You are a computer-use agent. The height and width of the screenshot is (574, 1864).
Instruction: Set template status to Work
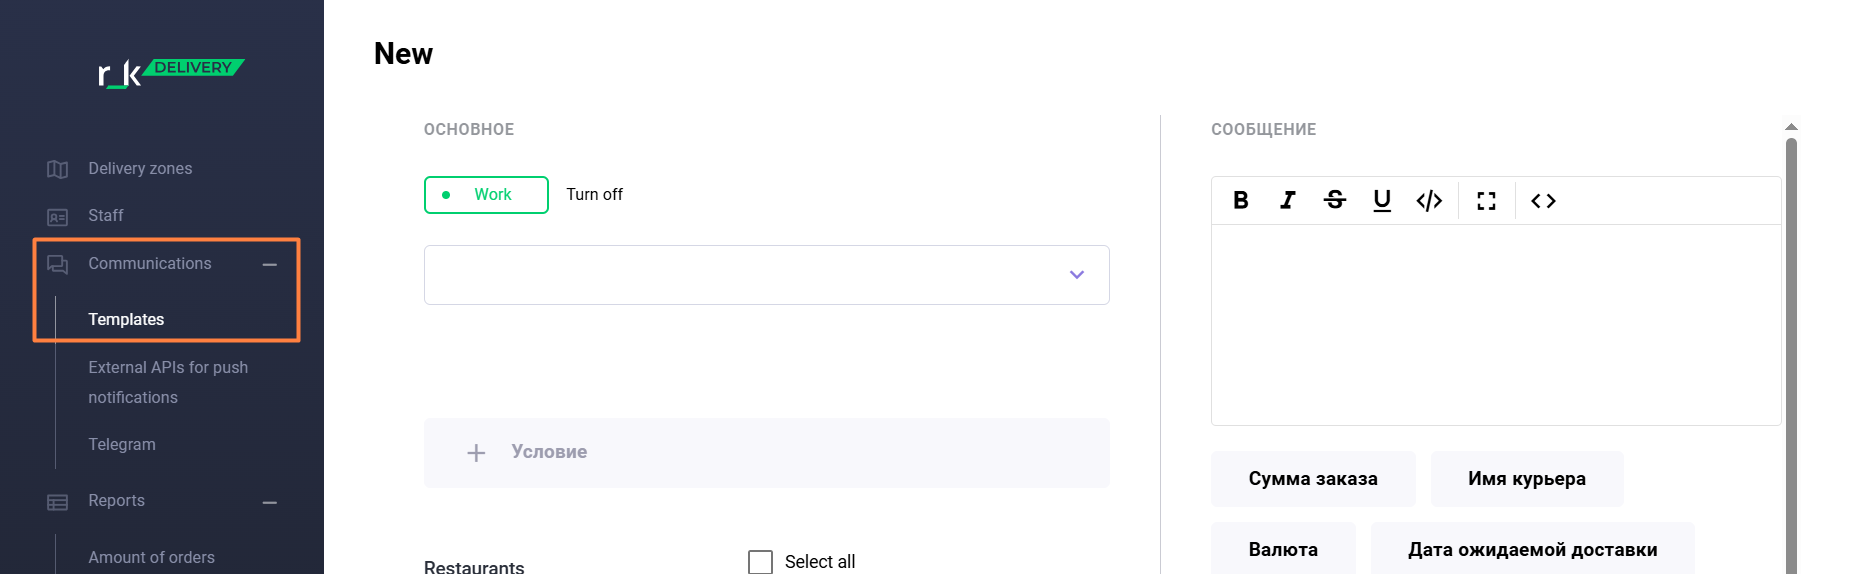[x=486, y=195]
